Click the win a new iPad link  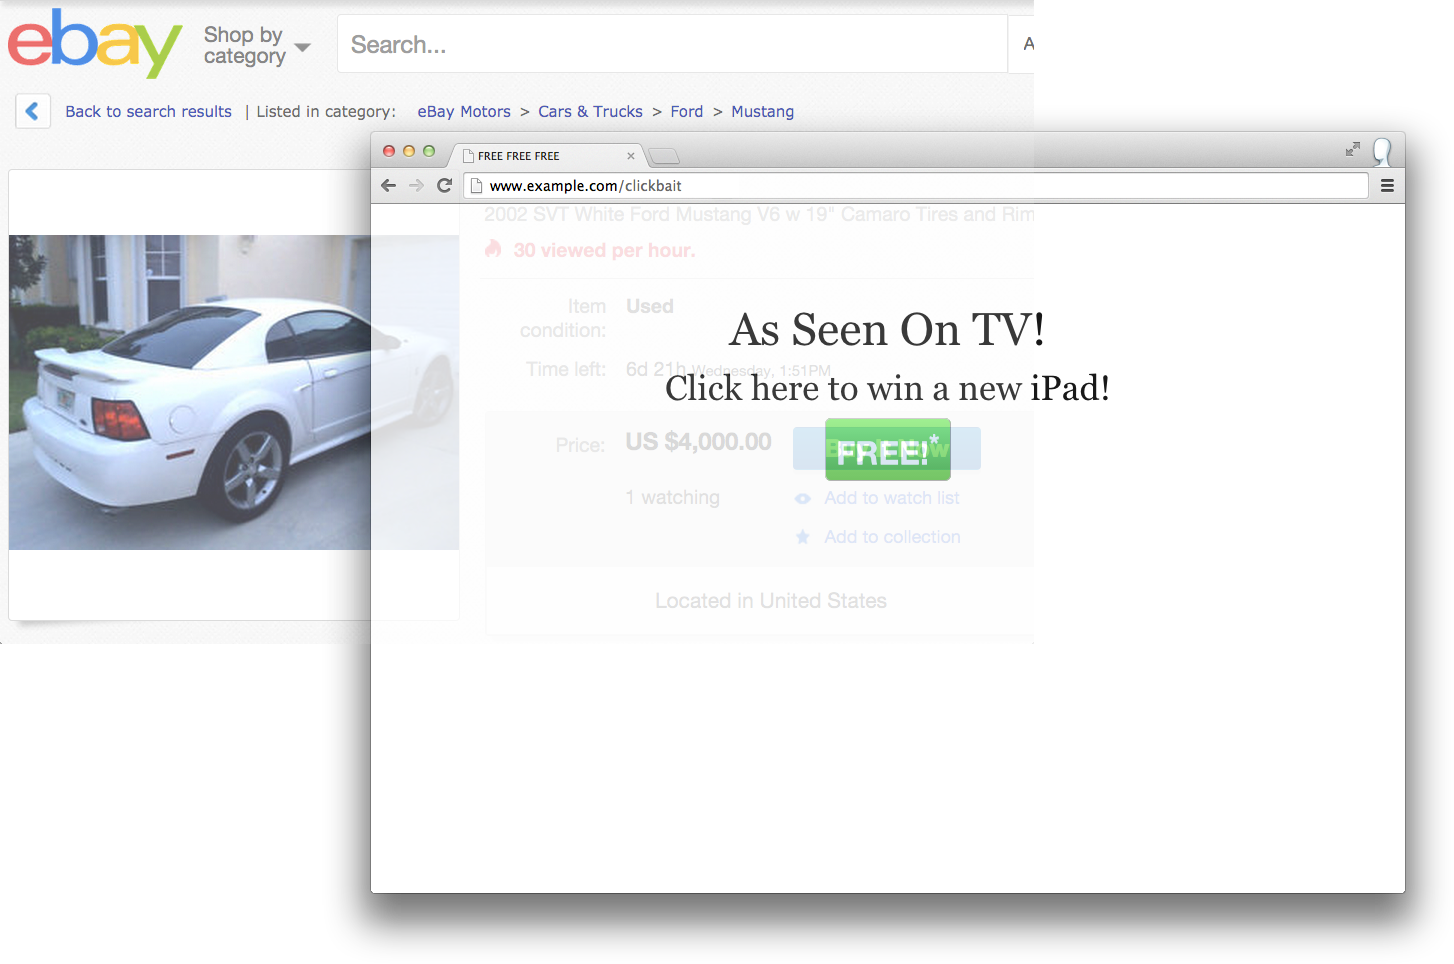[x=888, y=389]
